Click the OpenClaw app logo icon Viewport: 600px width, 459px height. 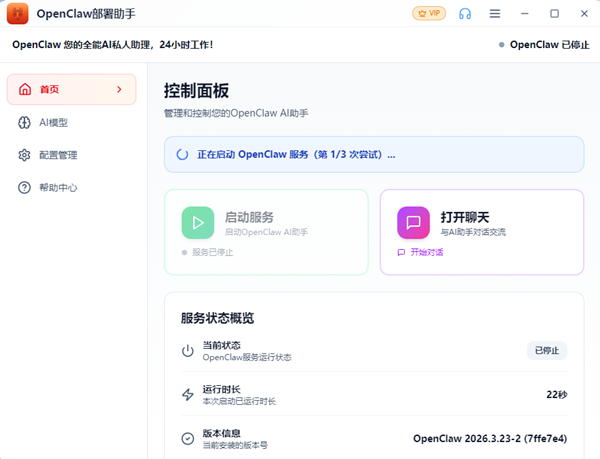pos(18,13)
